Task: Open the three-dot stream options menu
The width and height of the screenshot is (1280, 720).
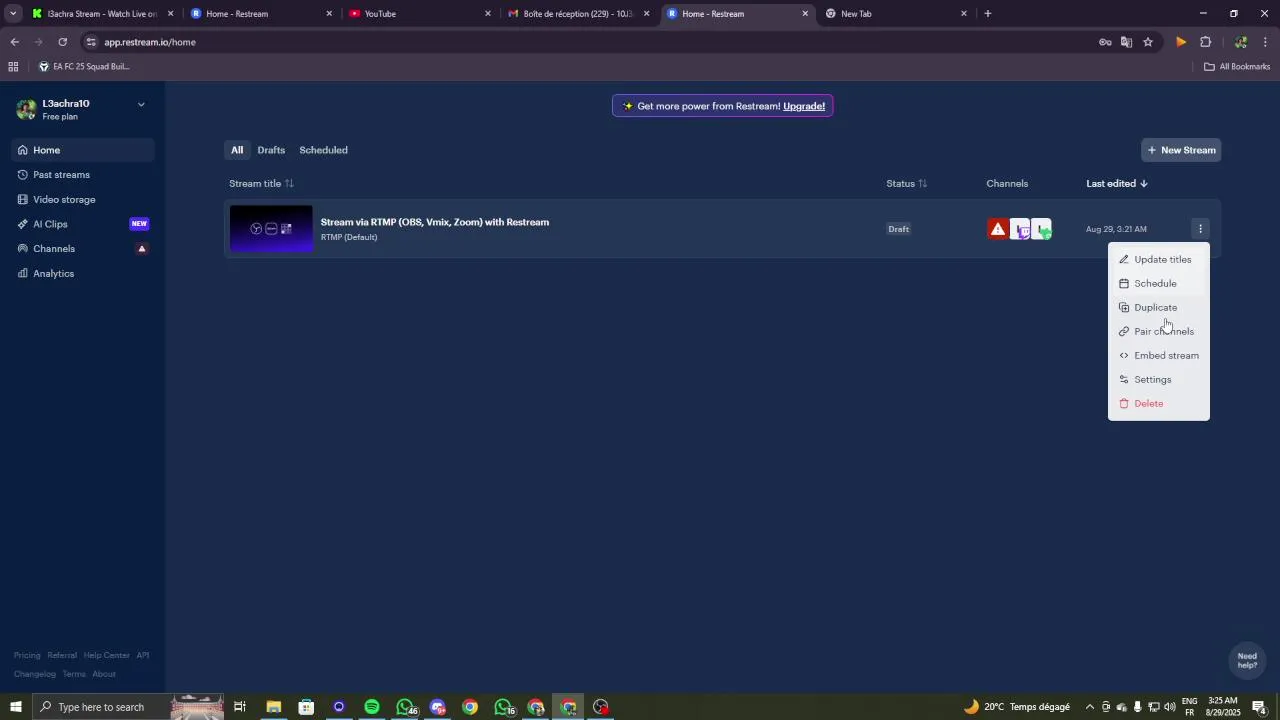Action: [x=1200, y=229]
